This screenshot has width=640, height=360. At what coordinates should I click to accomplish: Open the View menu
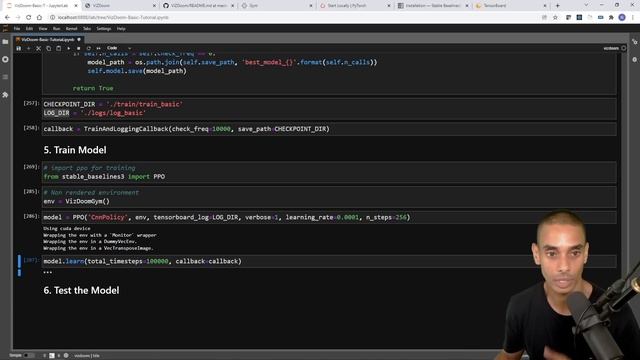click(43, 29)
